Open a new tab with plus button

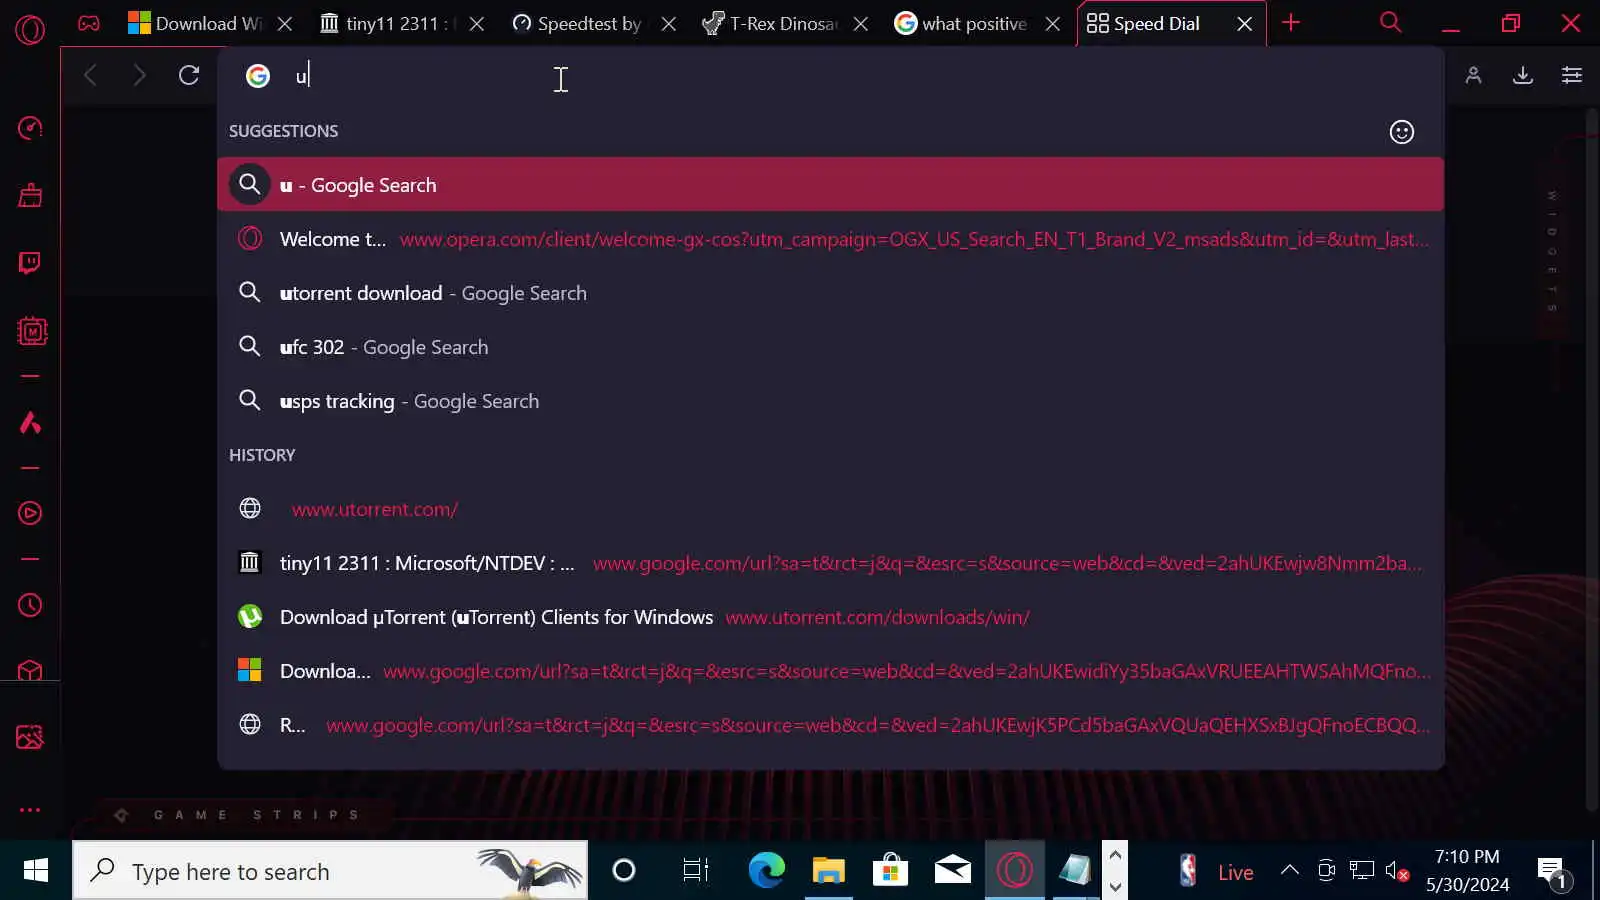tap(1291, 22)
